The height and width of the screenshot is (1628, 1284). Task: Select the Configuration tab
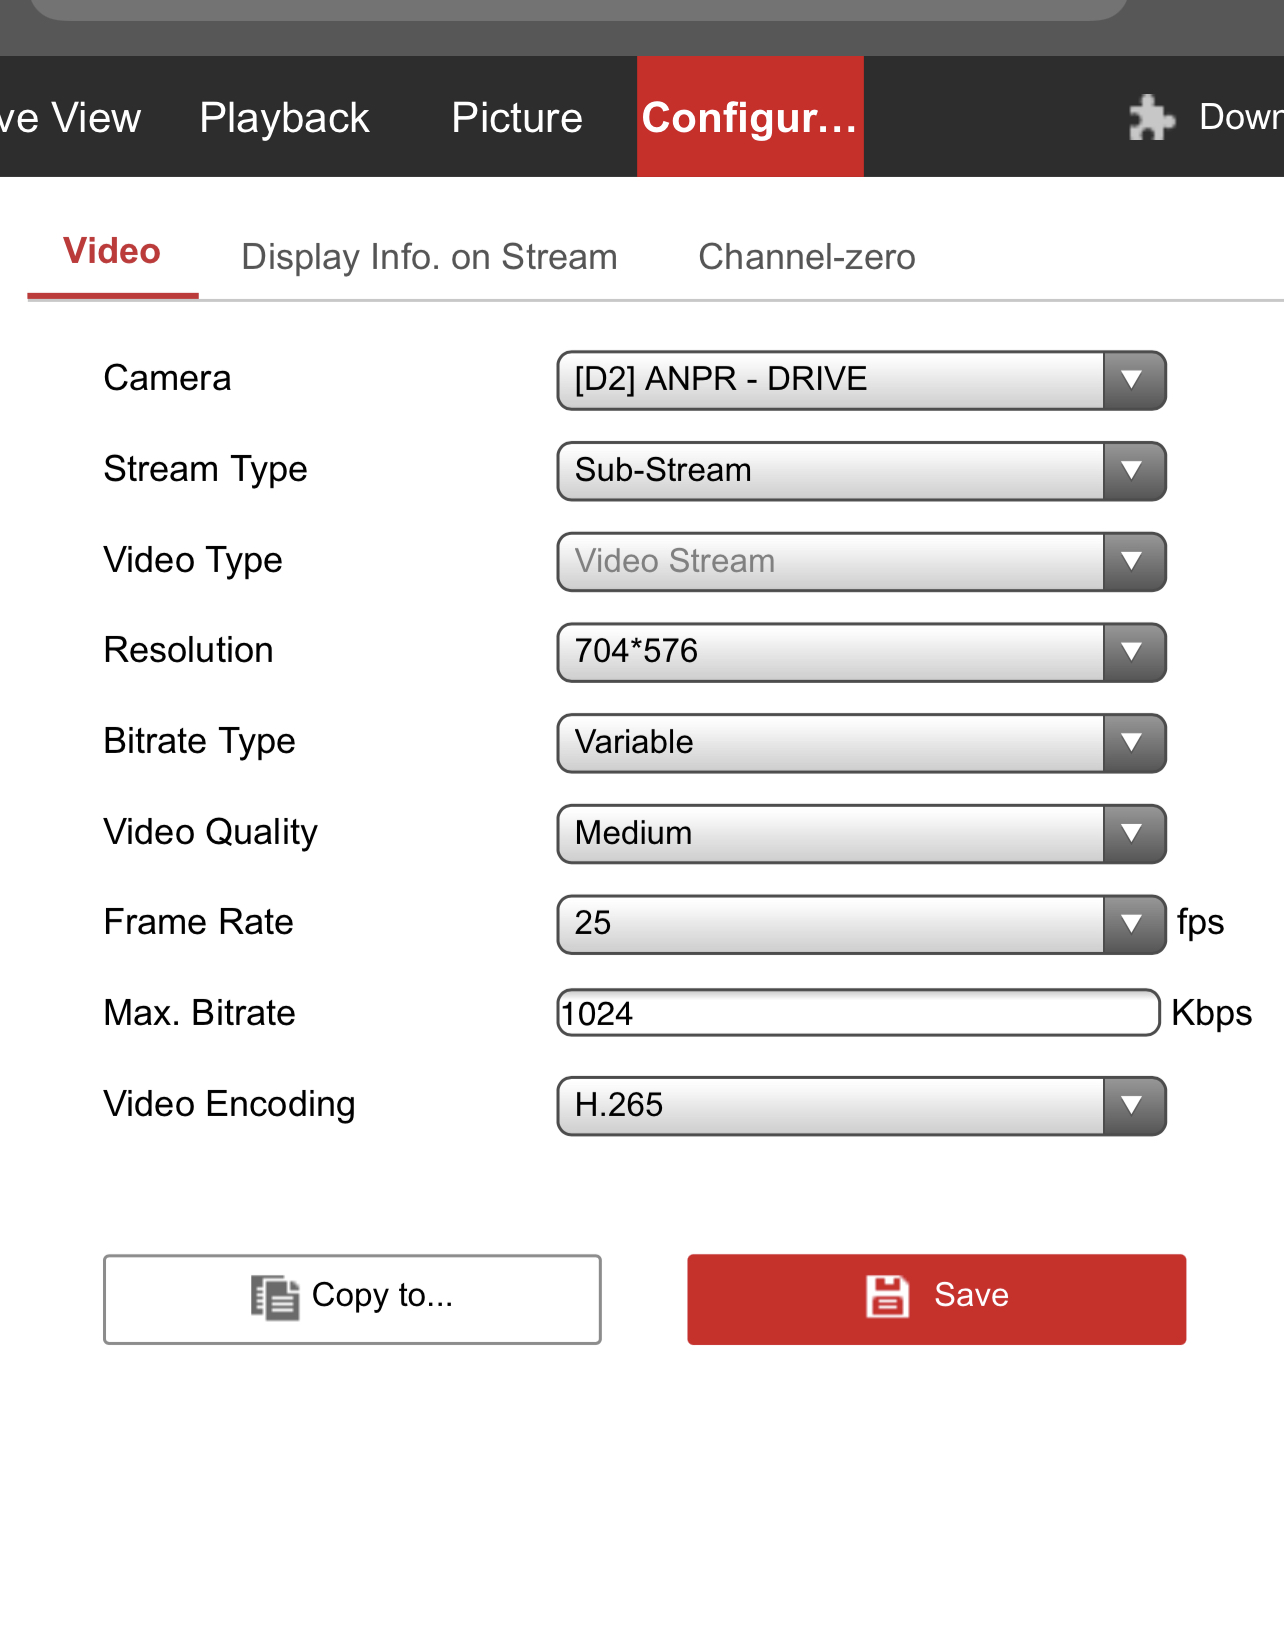pyautogui.click(x=750, y=118)
